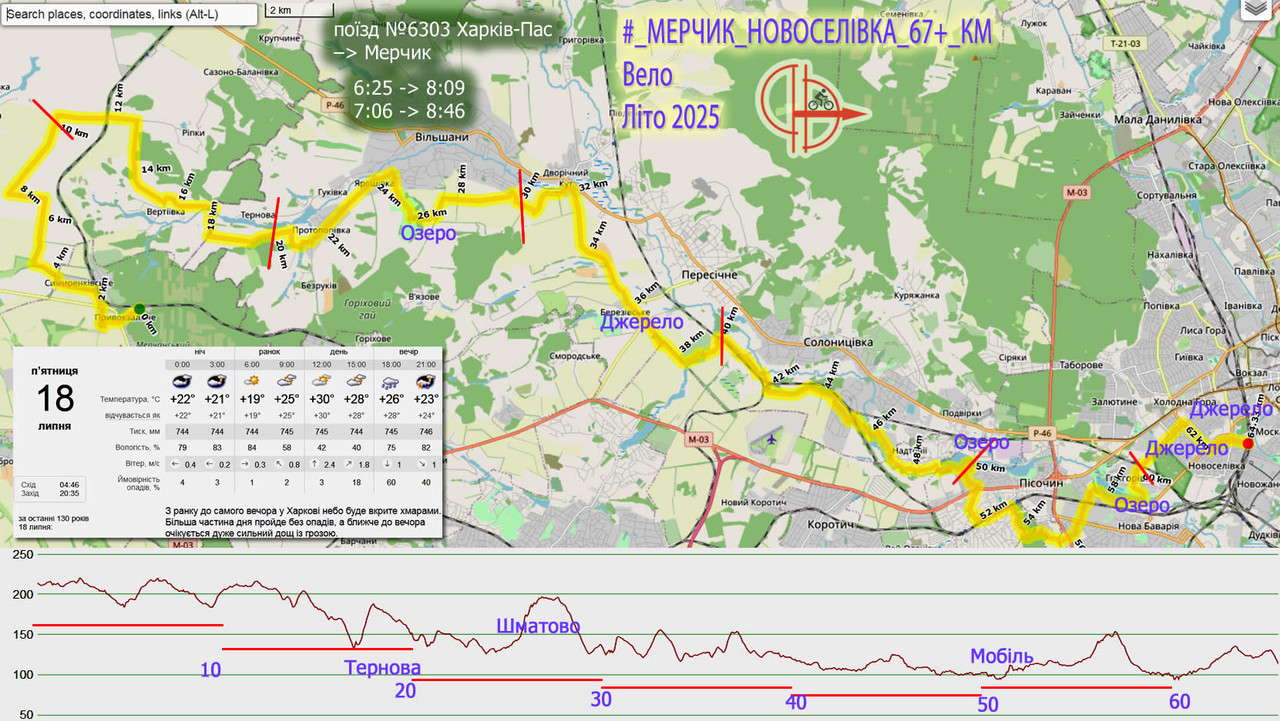Image resolution: width=1280 pixels, height=721 pixels.
Task: Click the 52 km route marker
Action: click(994, 511)
